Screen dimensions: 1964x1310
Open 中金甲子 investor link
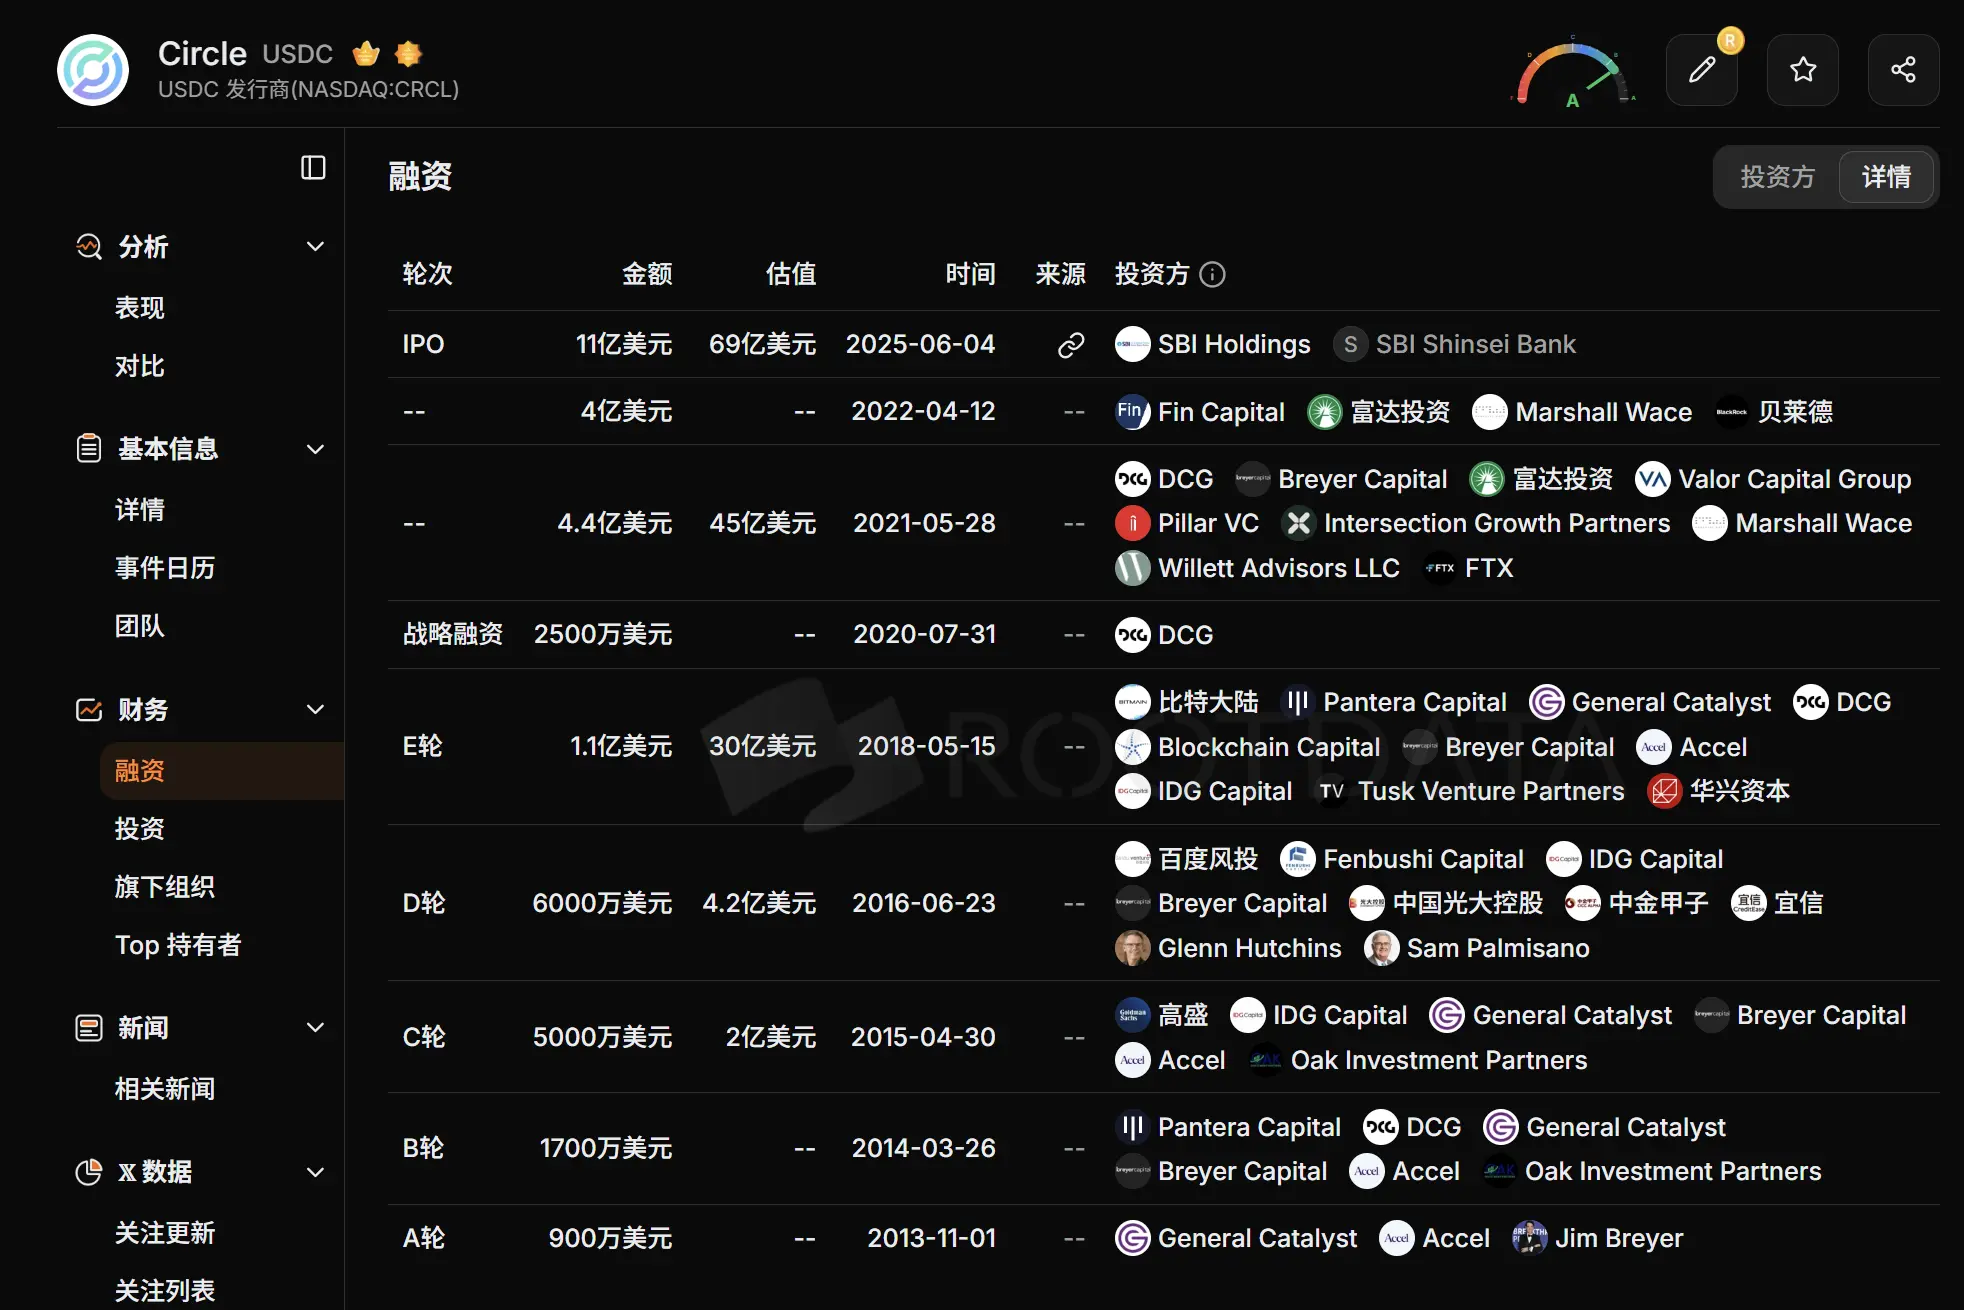pos(1637,903)
